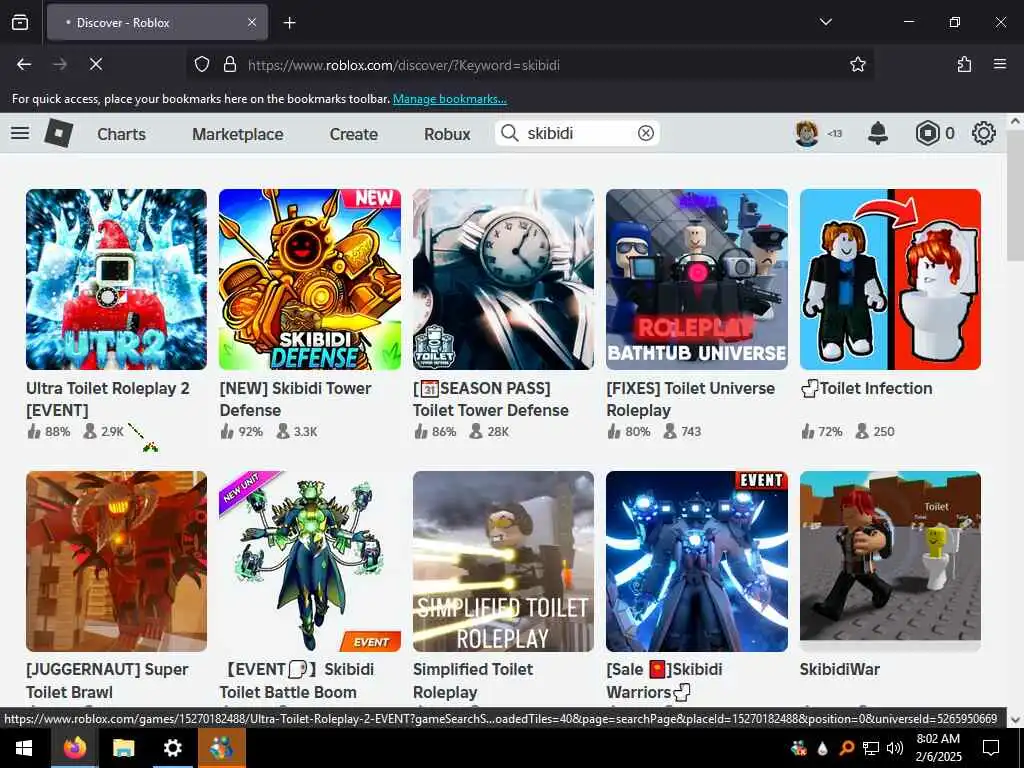This screenshot has height=768, width=1024.
Task: Open the Firefox extensions icon
Action: 964,64
